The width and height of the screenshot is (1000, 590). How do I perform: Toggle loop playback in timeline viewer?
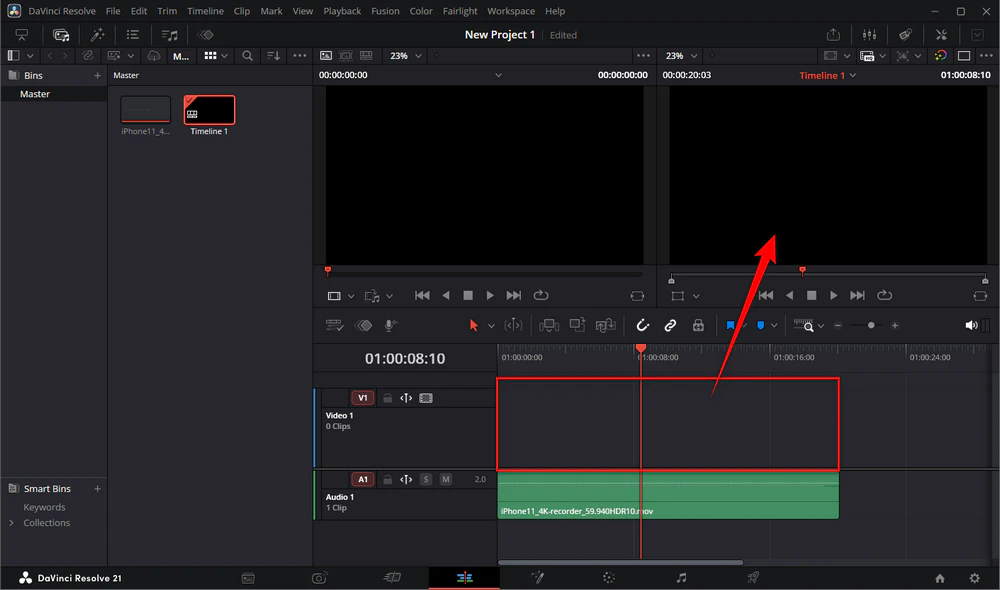[885, 295]
